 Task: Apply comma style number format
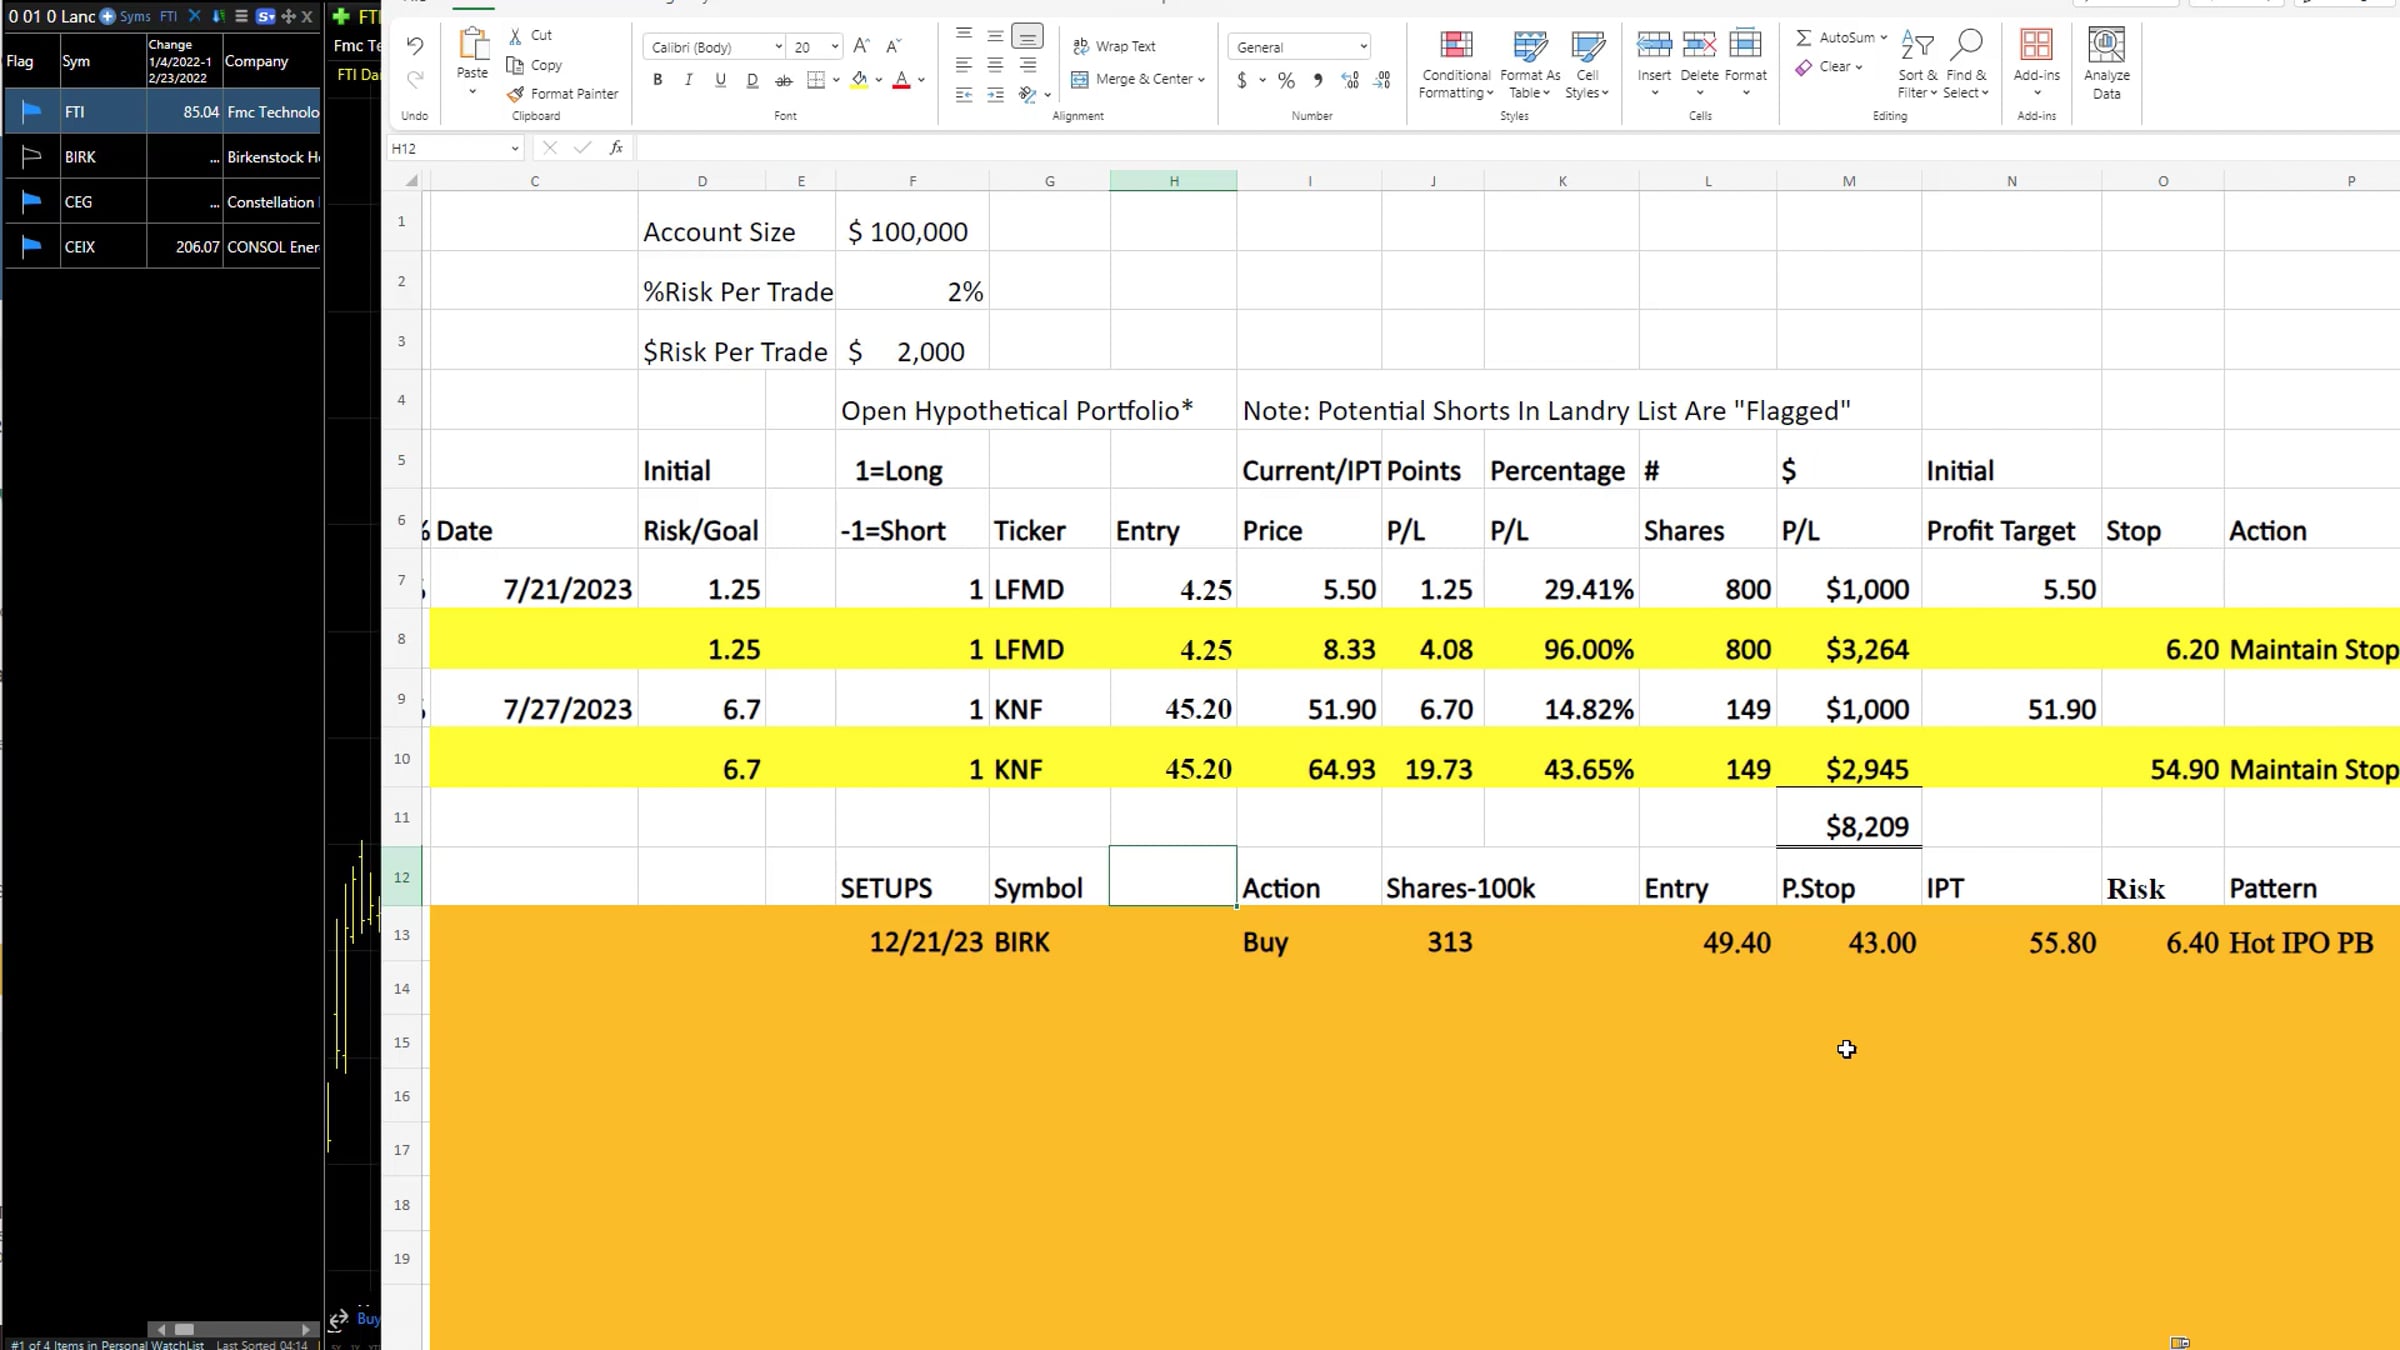pos(1318,81)
